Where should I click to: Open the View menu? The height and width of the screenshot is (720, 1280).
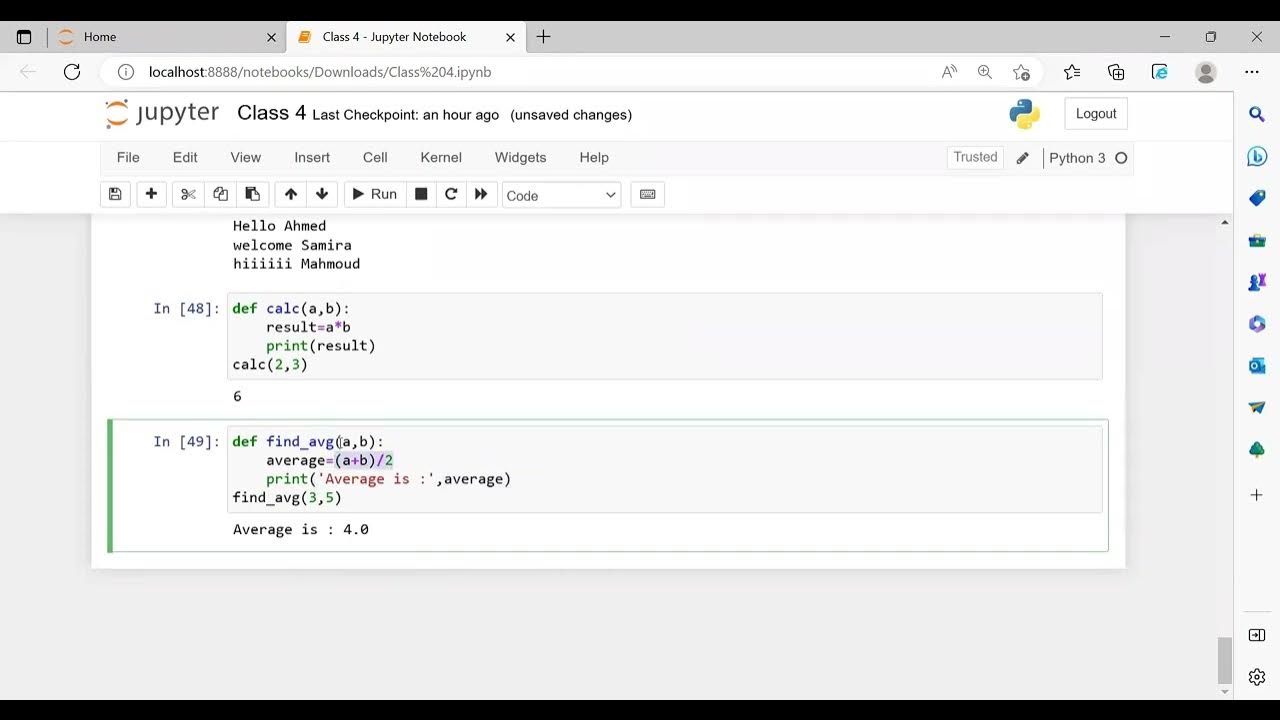point(246,157)
